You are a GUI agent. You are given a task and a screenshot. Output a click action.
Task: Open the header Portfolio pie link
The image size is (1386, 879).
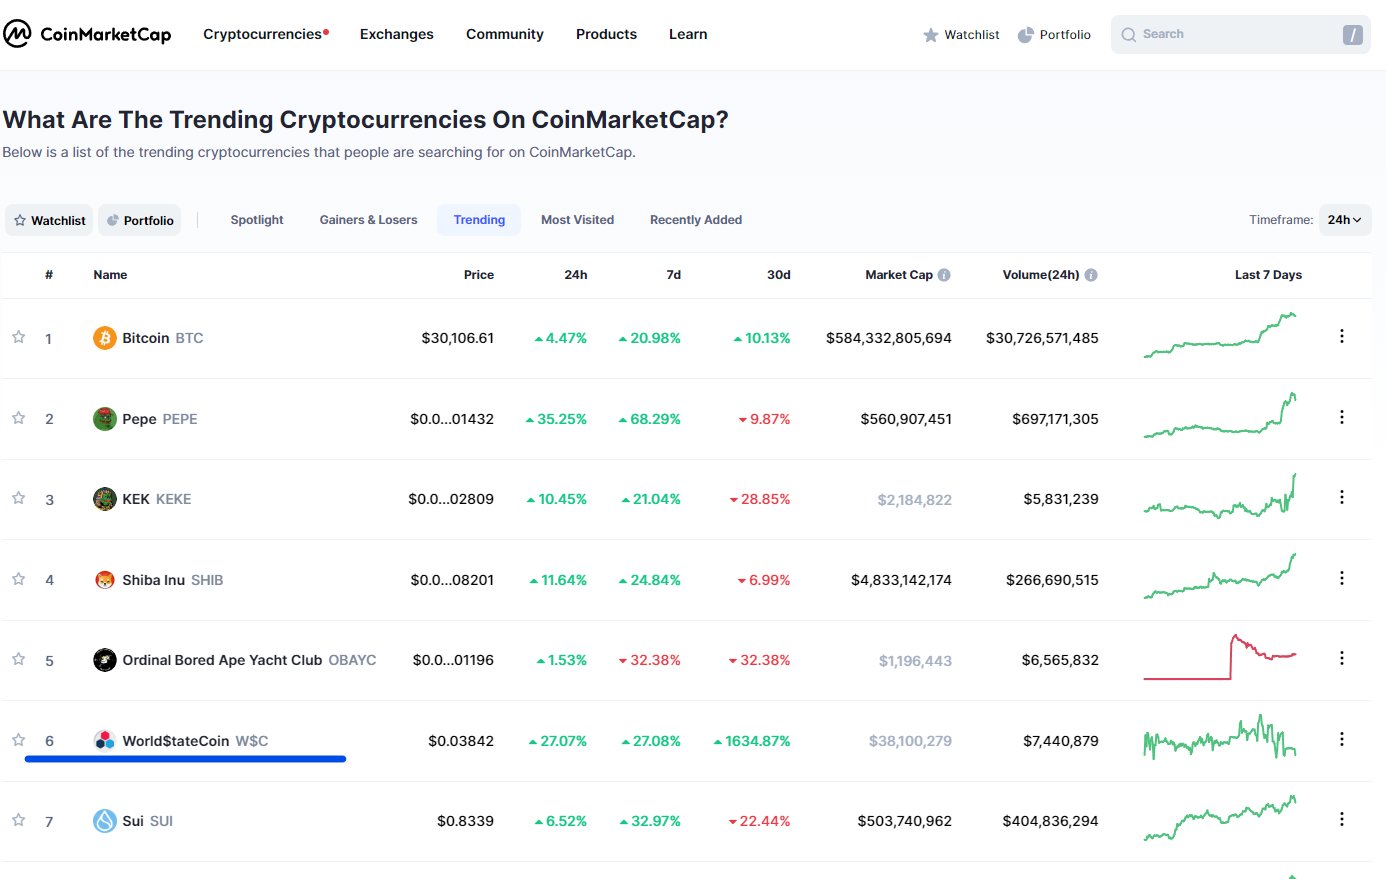(1054, 35)
